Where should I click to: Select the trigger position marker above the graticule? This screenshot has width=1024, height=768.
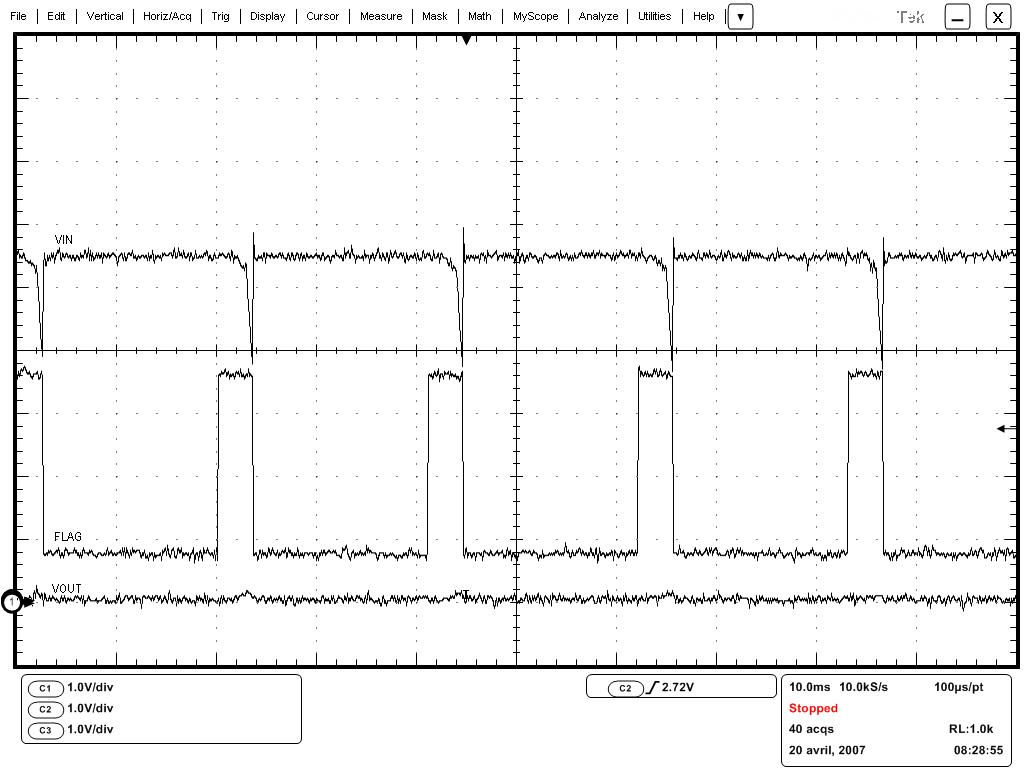(x=466, y=40)
